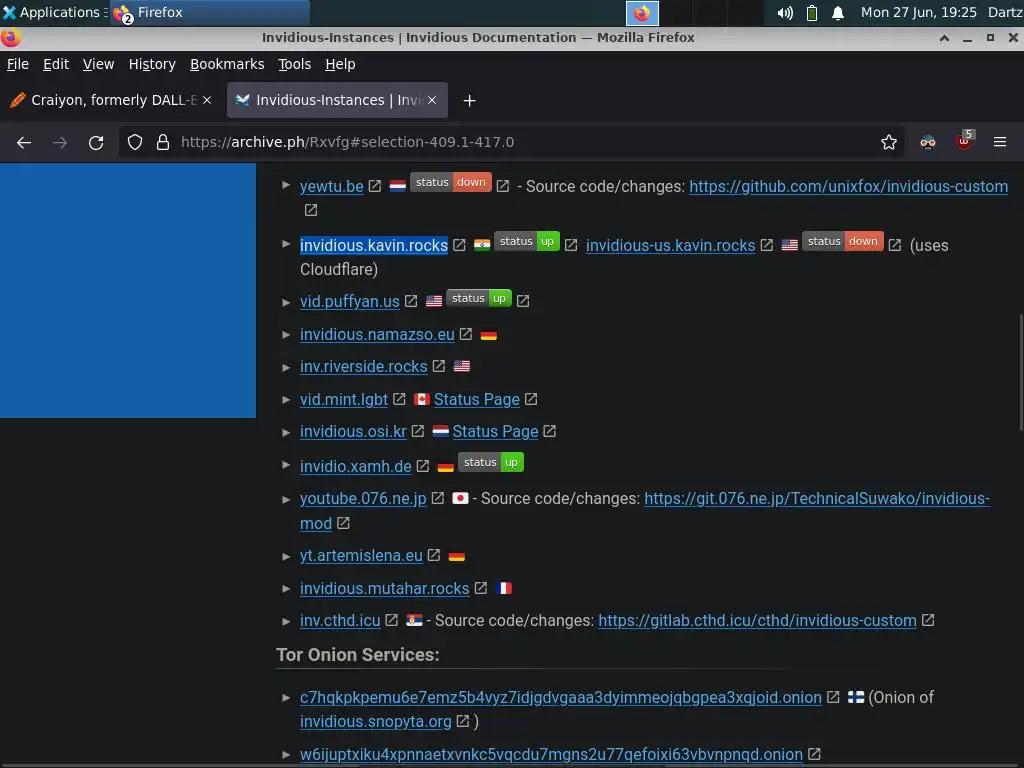The width and height of the screenshot is (1024, 768).
Task: Reload the page with the refresh icon
Action: [x=96, y=142]
